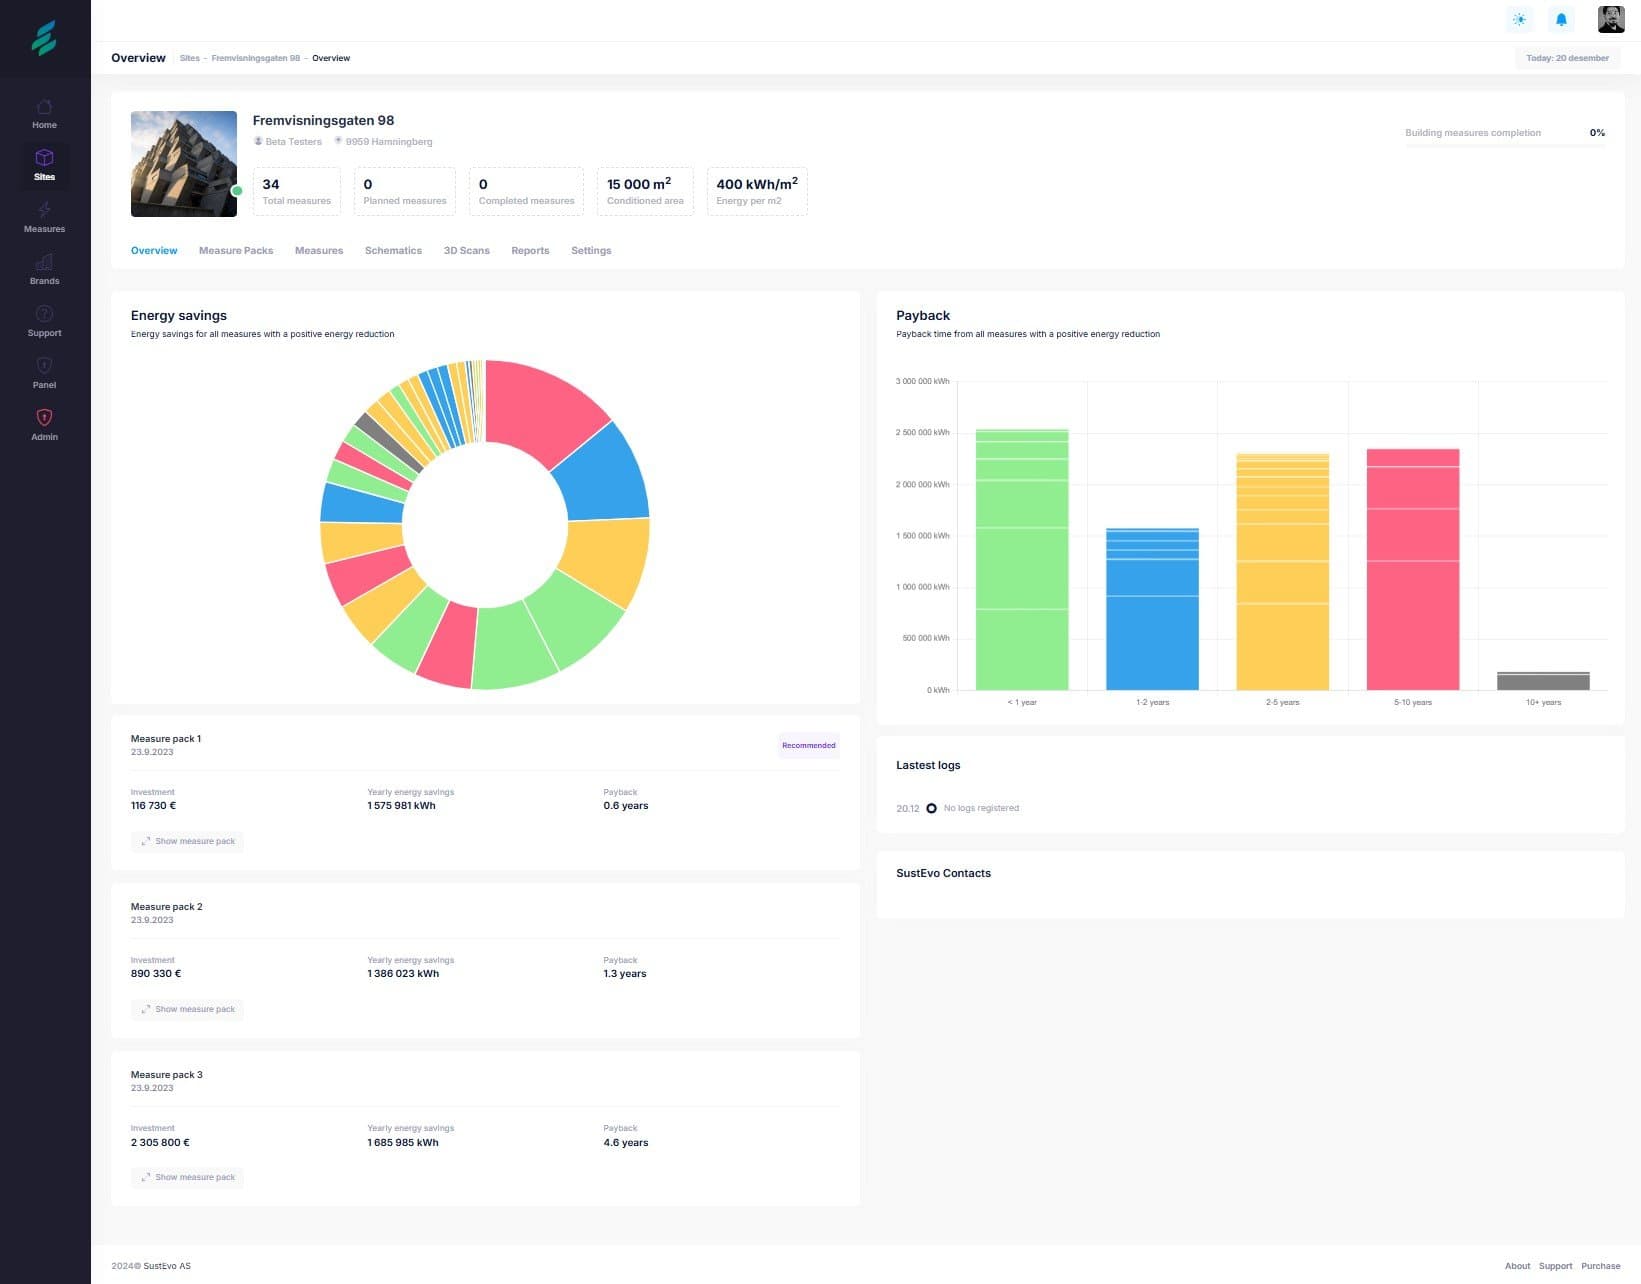Expand Measure pack 1 details
This screenshot has width=1641, height=1284.
(x=187, y=841)
